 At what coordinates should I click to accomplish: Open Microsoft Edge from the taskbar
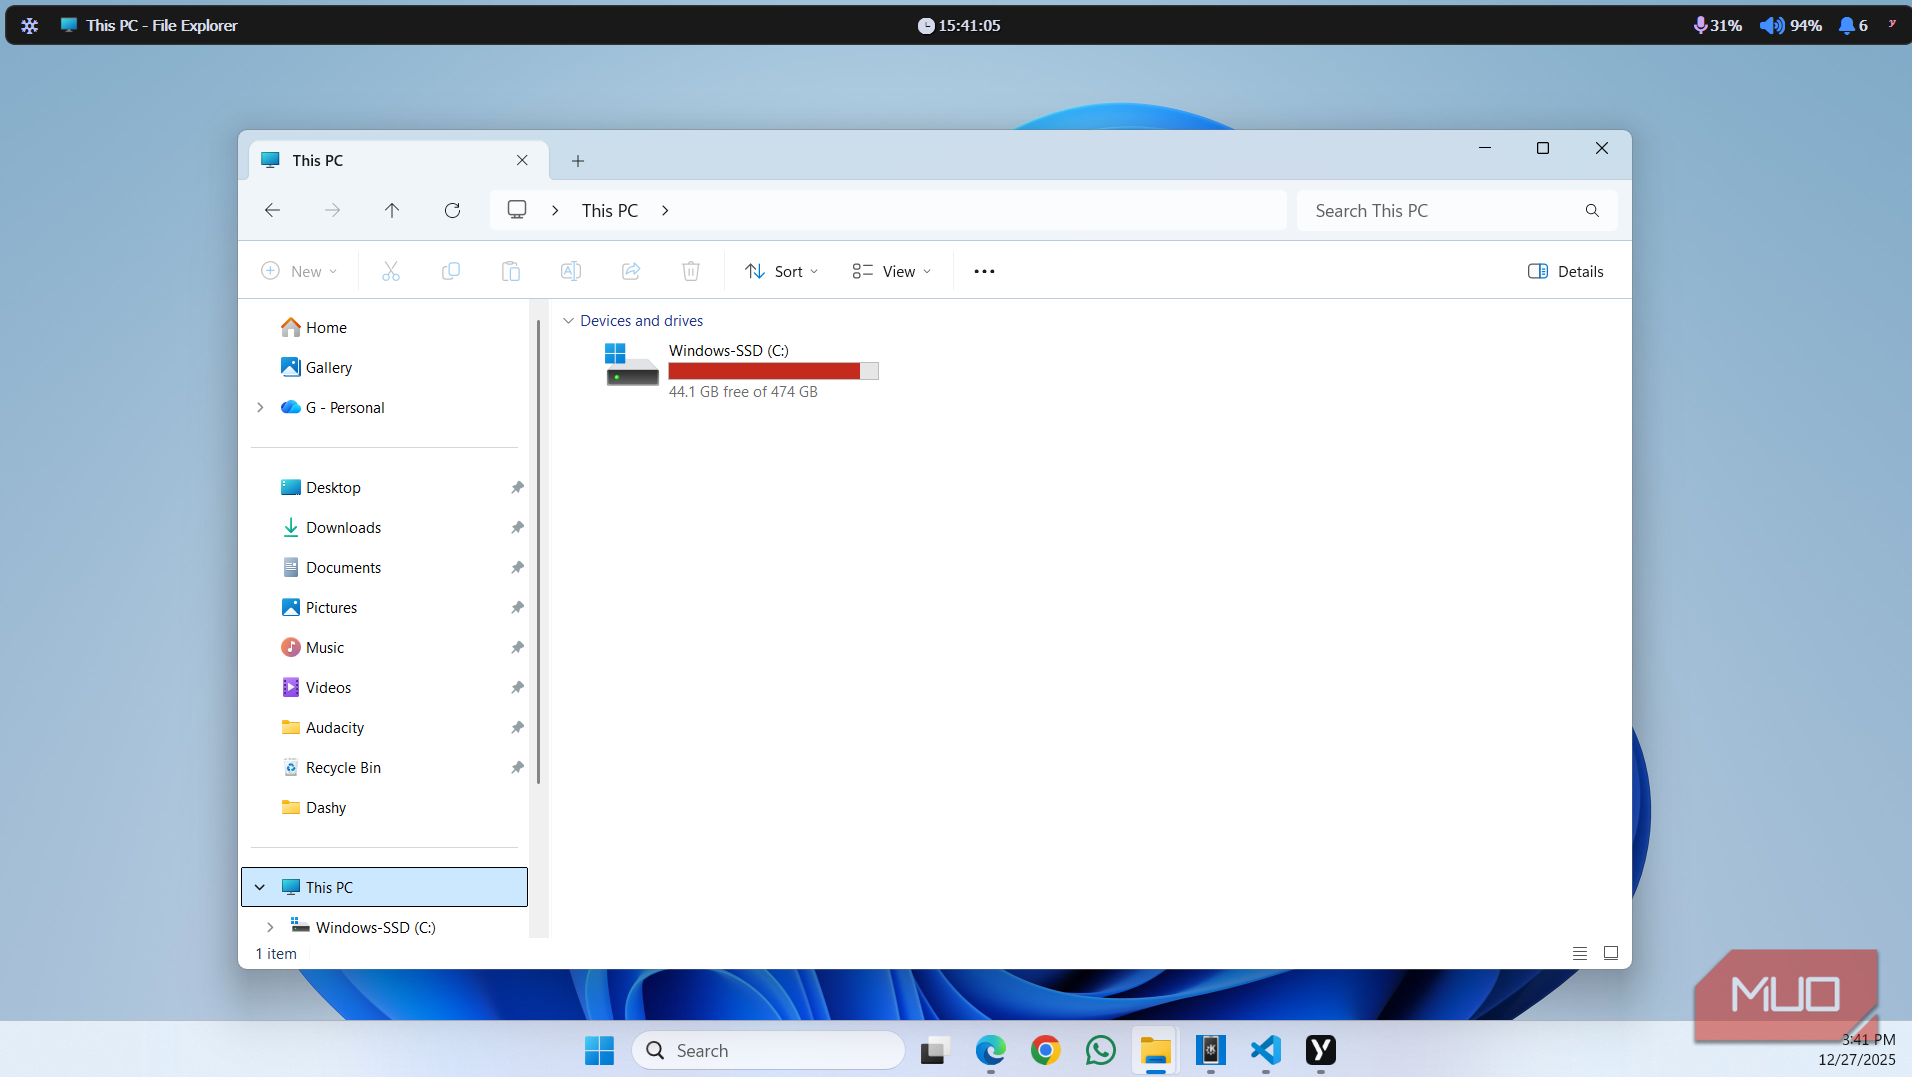(x=991, y=1050)
